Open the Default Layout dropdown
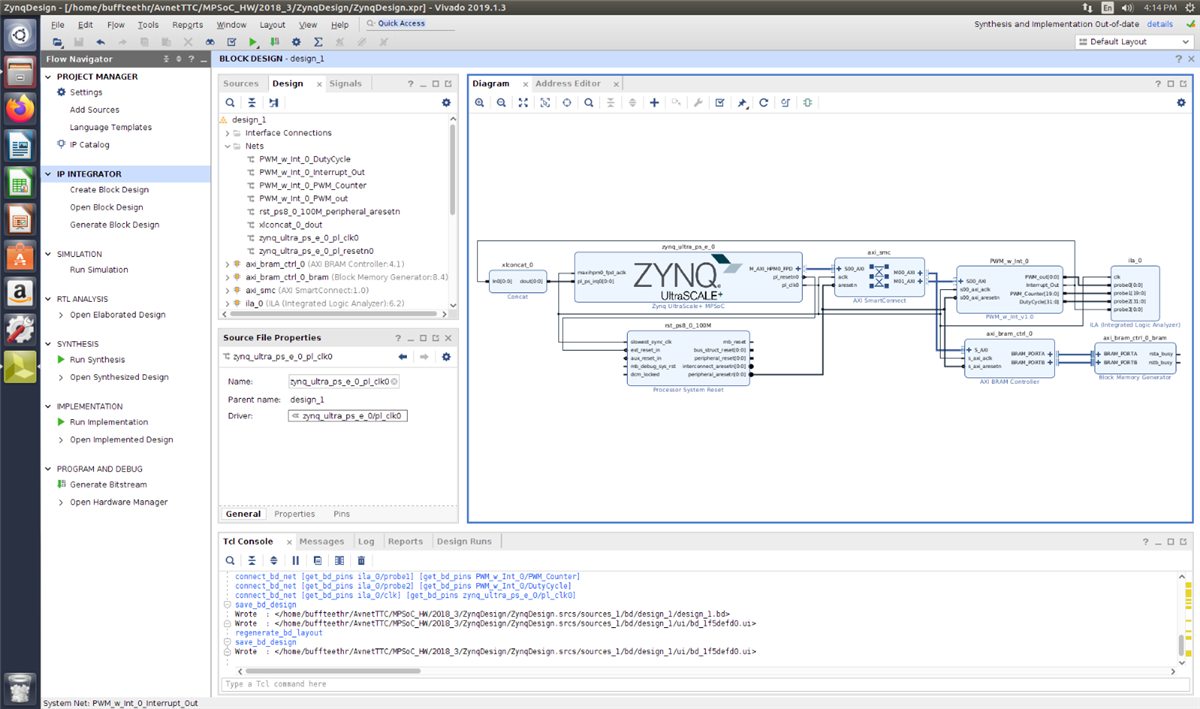This screenshot has width=1200, height=709. (1134, 42)
